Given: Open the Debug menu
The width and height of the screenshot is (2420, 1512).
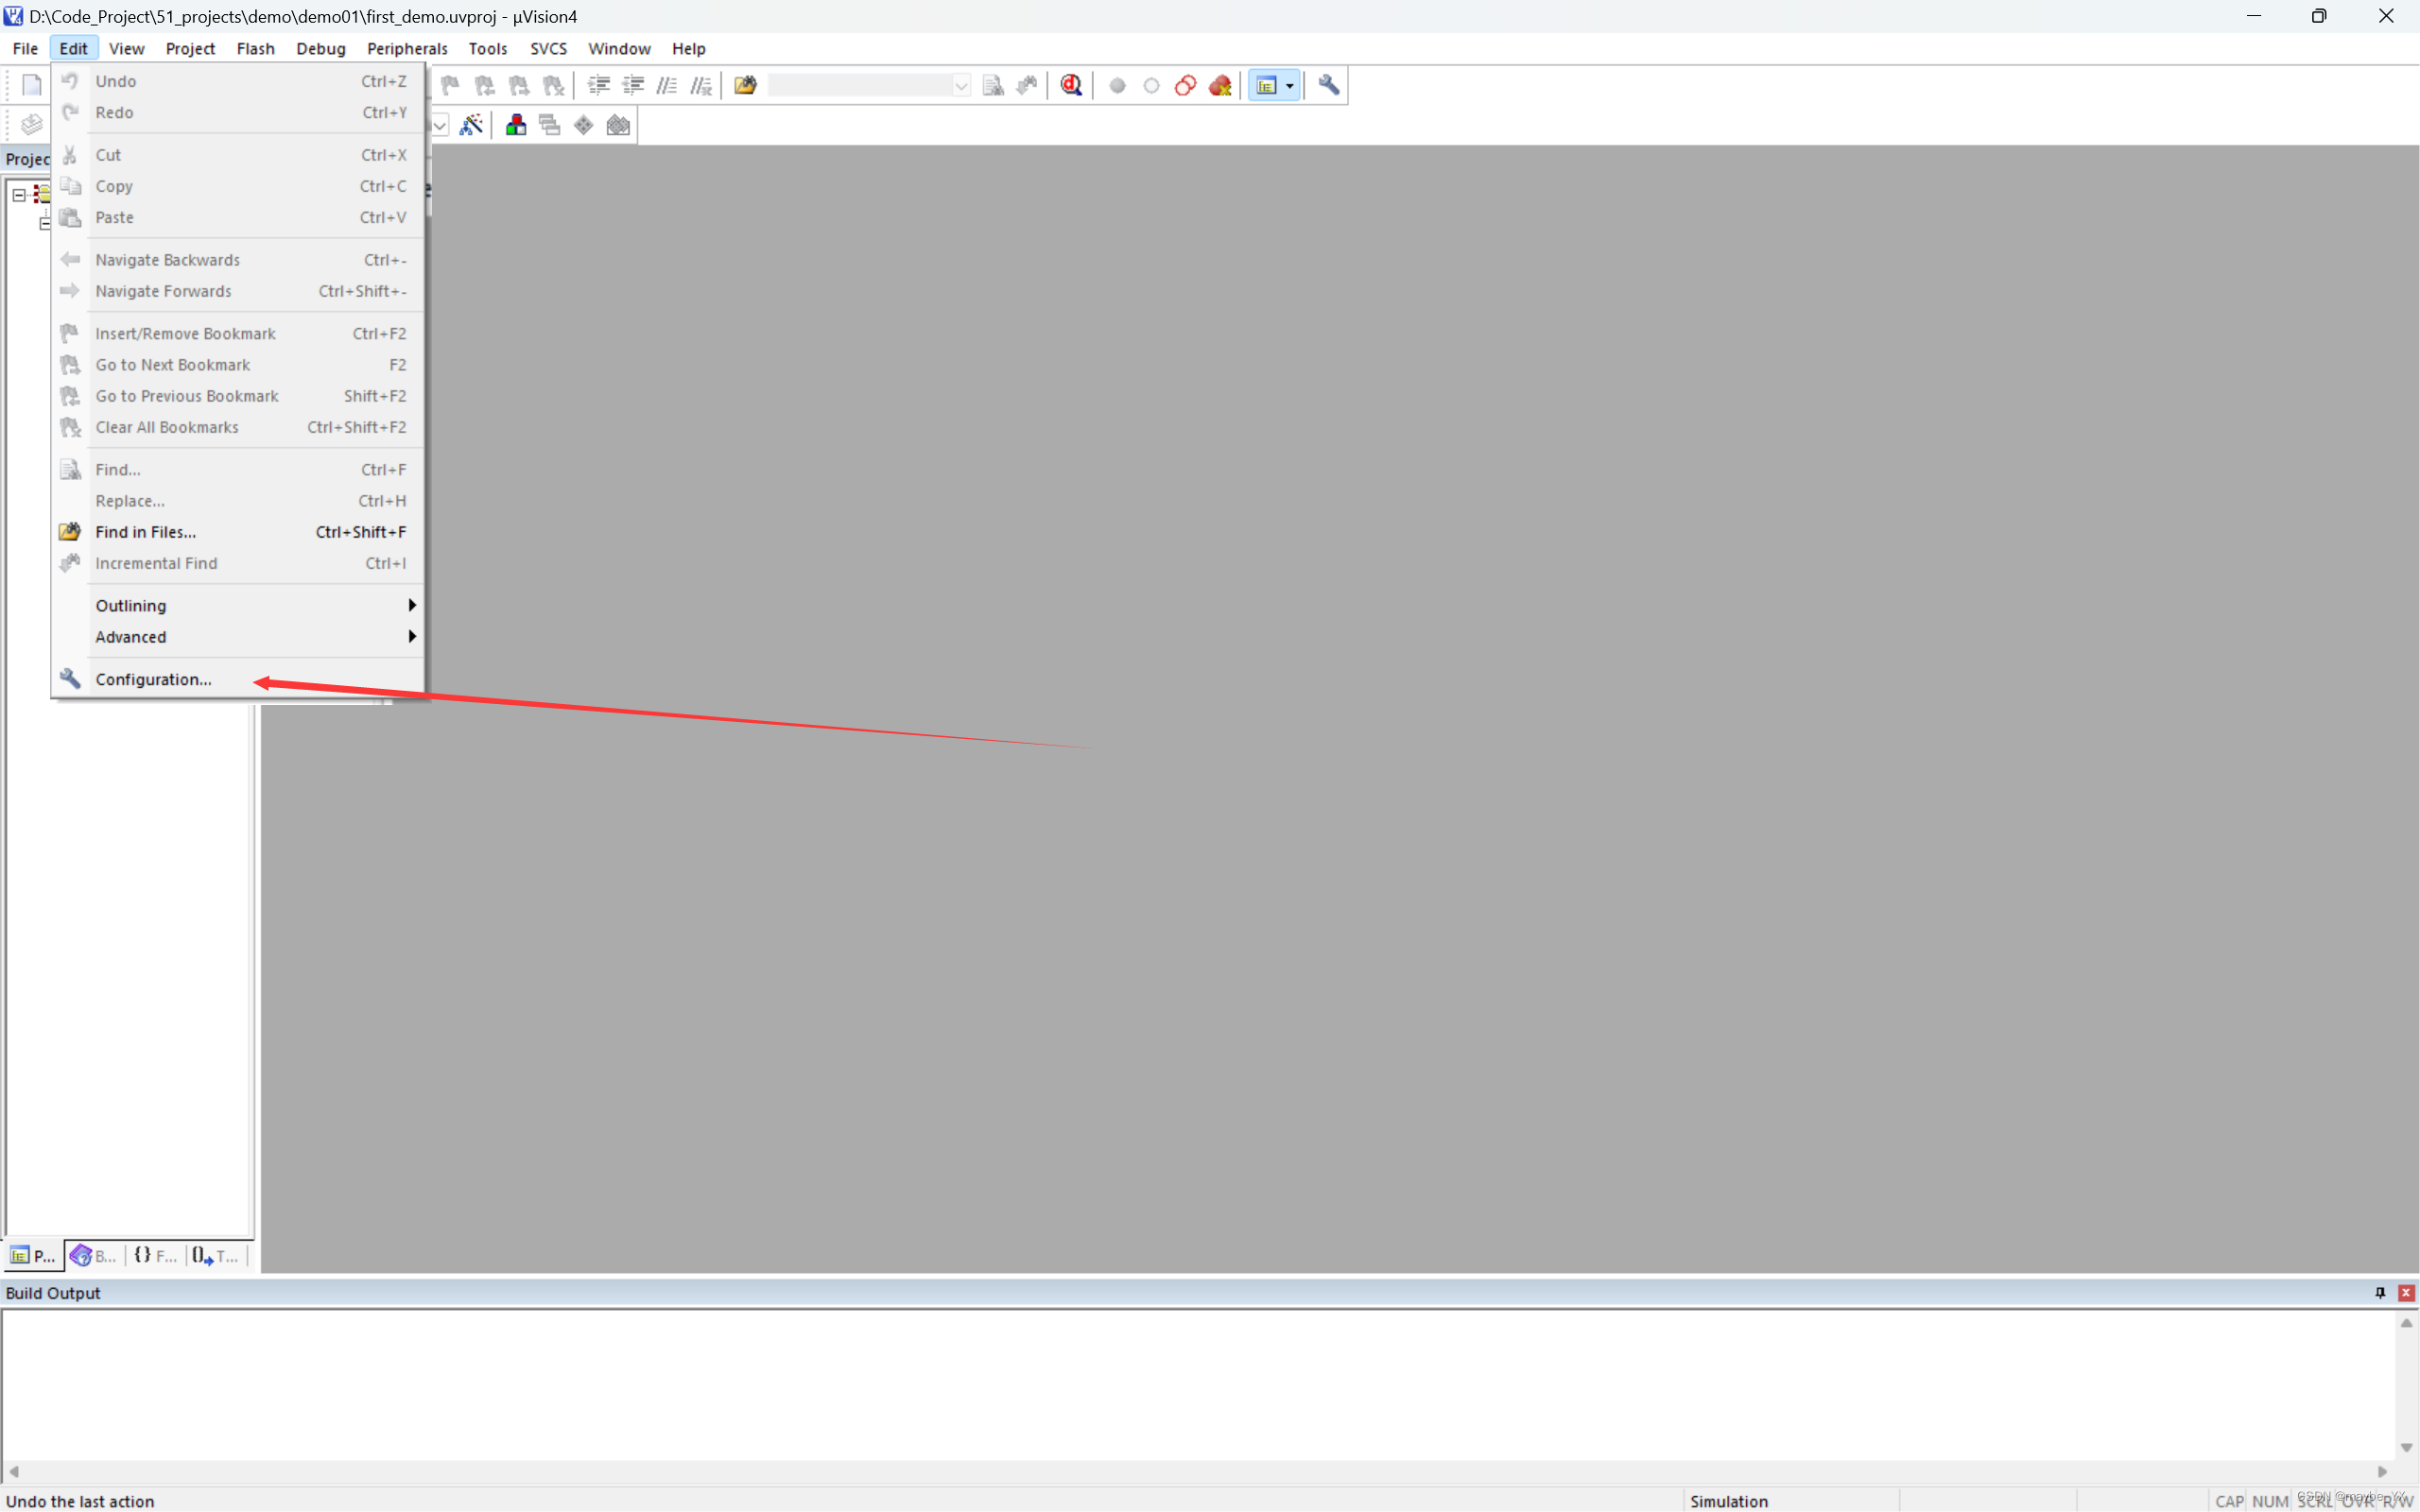Looking at the screenshot, I should (321, 48).
